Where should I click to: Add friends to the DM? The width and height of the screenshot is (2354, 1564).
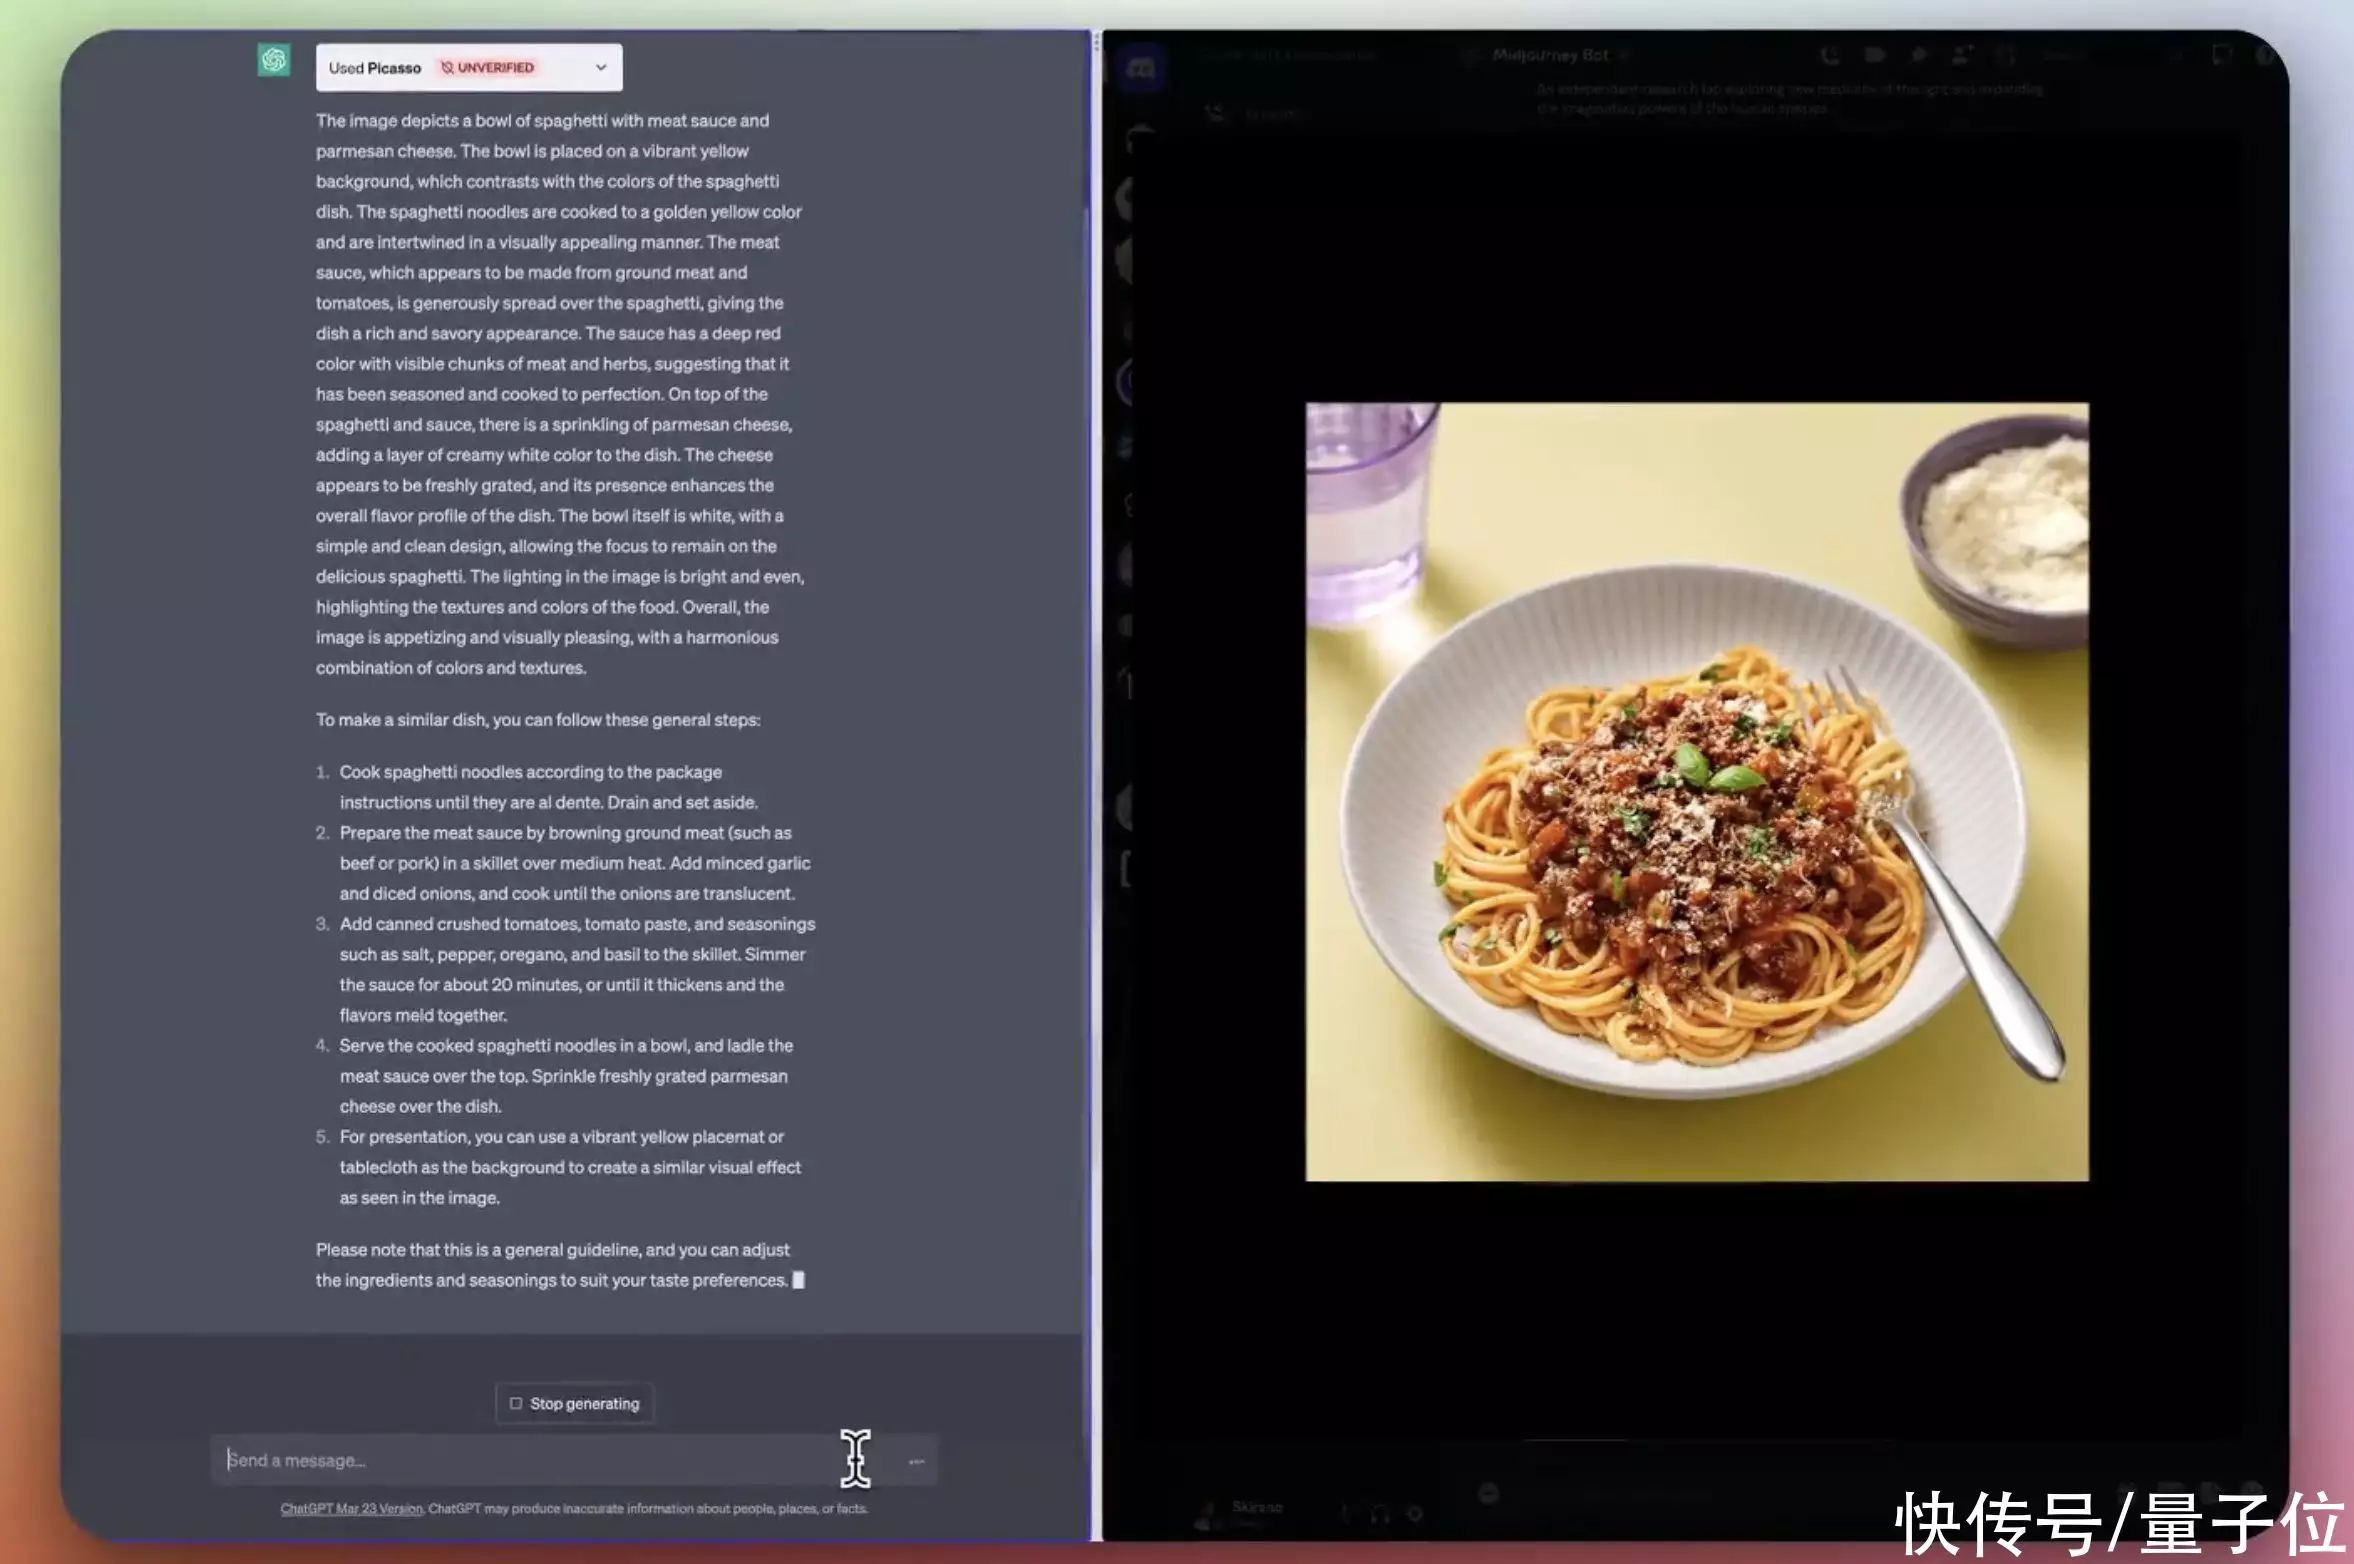1961,56
